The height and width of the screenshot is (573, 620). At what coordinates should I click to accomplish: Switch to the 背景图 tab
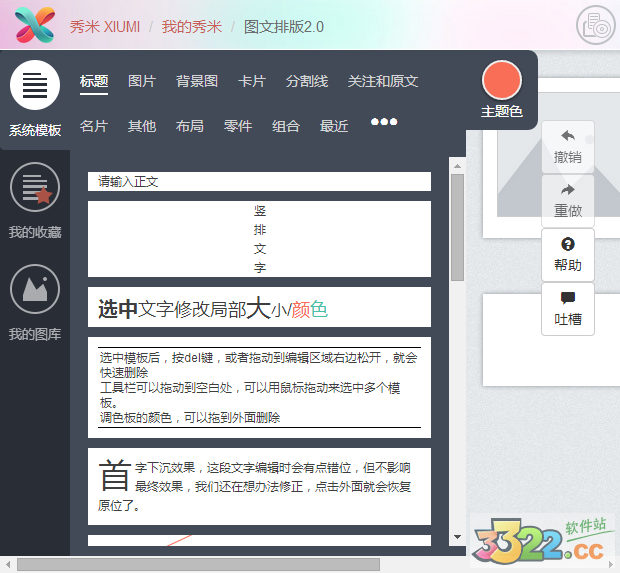tap(197, 81)
